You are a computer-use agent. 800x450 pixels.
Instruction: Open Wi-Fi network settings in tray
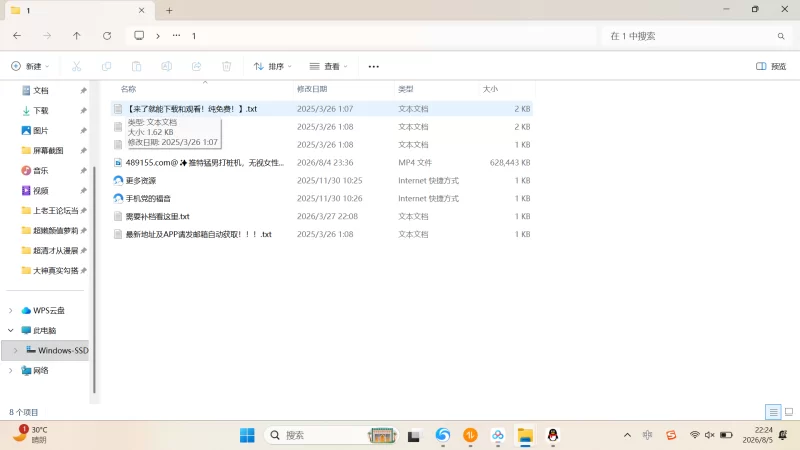[694, 435]
